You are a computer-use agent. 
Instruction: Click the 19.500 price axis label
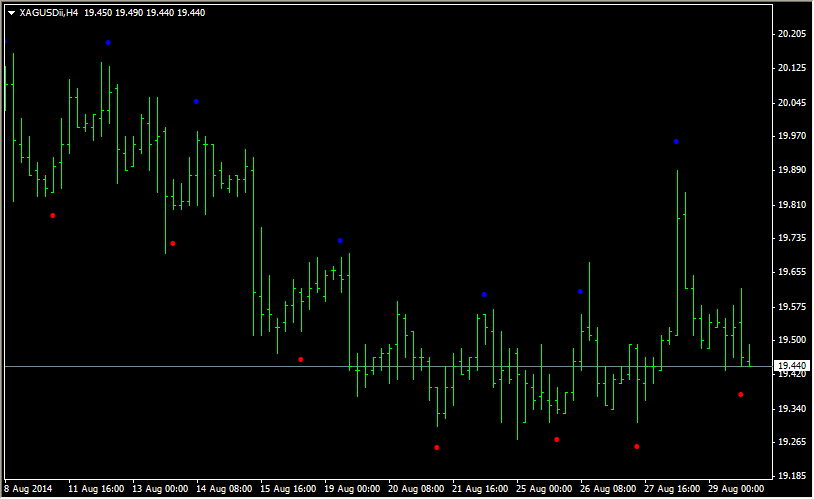(792, 340)
